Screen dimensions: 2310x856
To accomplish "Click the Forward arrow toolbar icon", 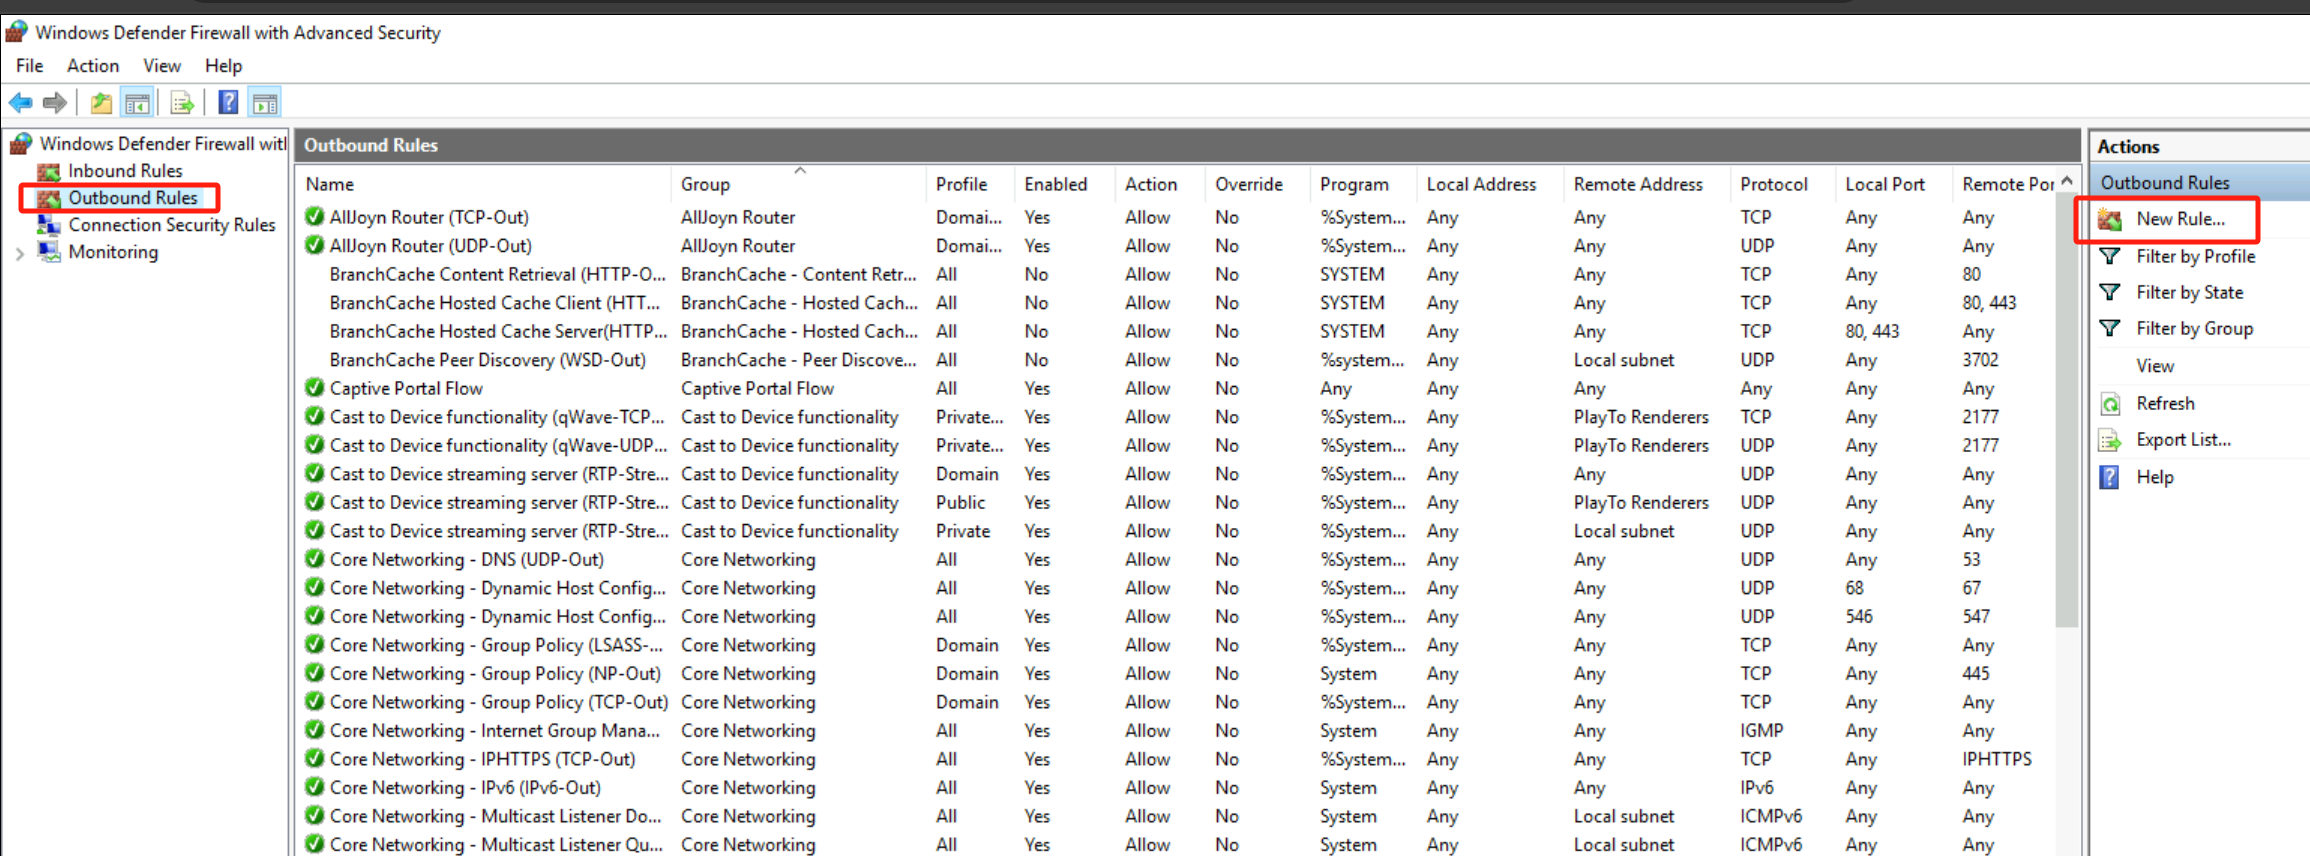I will coord(55,102).
